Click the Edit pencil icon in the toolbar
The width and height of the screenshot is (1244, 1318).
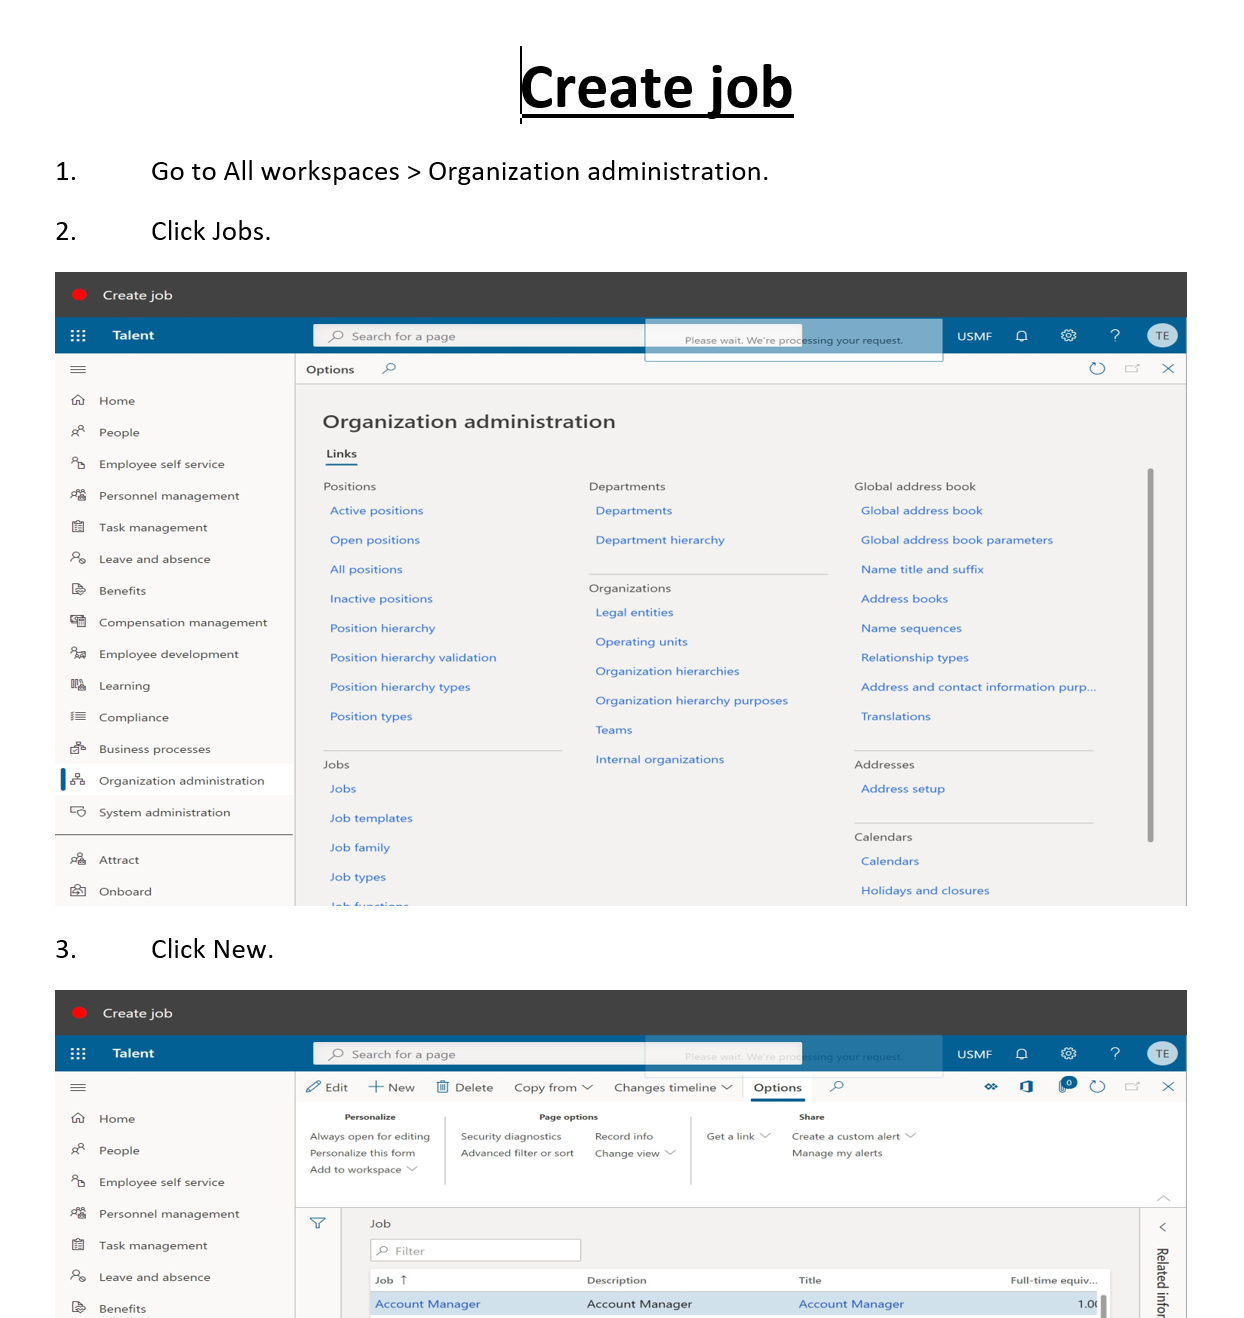coord(327,1087)
